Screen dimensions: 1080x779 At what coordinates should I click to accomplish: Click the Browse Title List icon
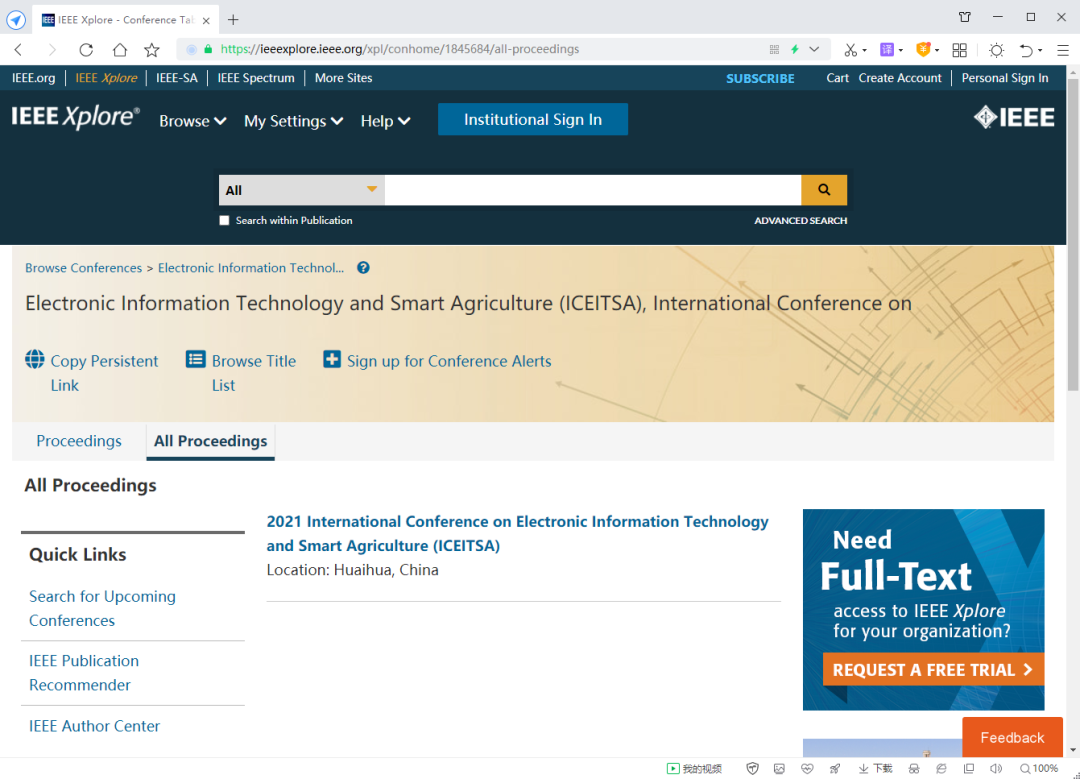click(196, 360)
